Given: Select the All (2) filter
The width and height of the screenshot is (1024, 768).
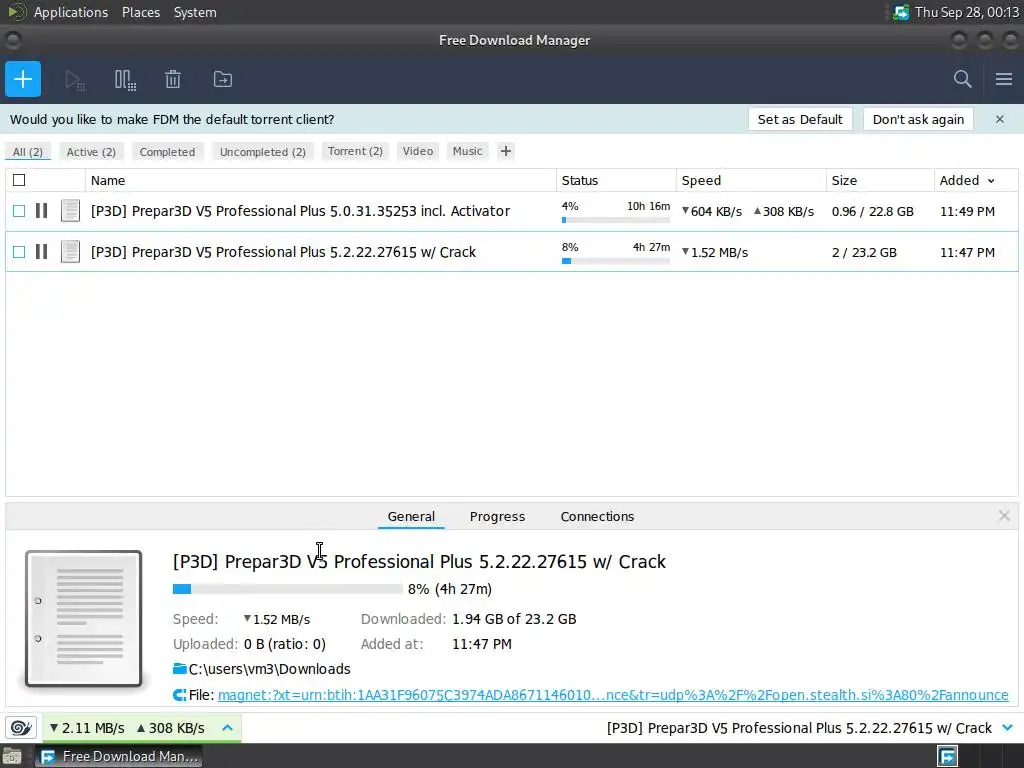Looking at the screenshot, I should pos(27,152).
